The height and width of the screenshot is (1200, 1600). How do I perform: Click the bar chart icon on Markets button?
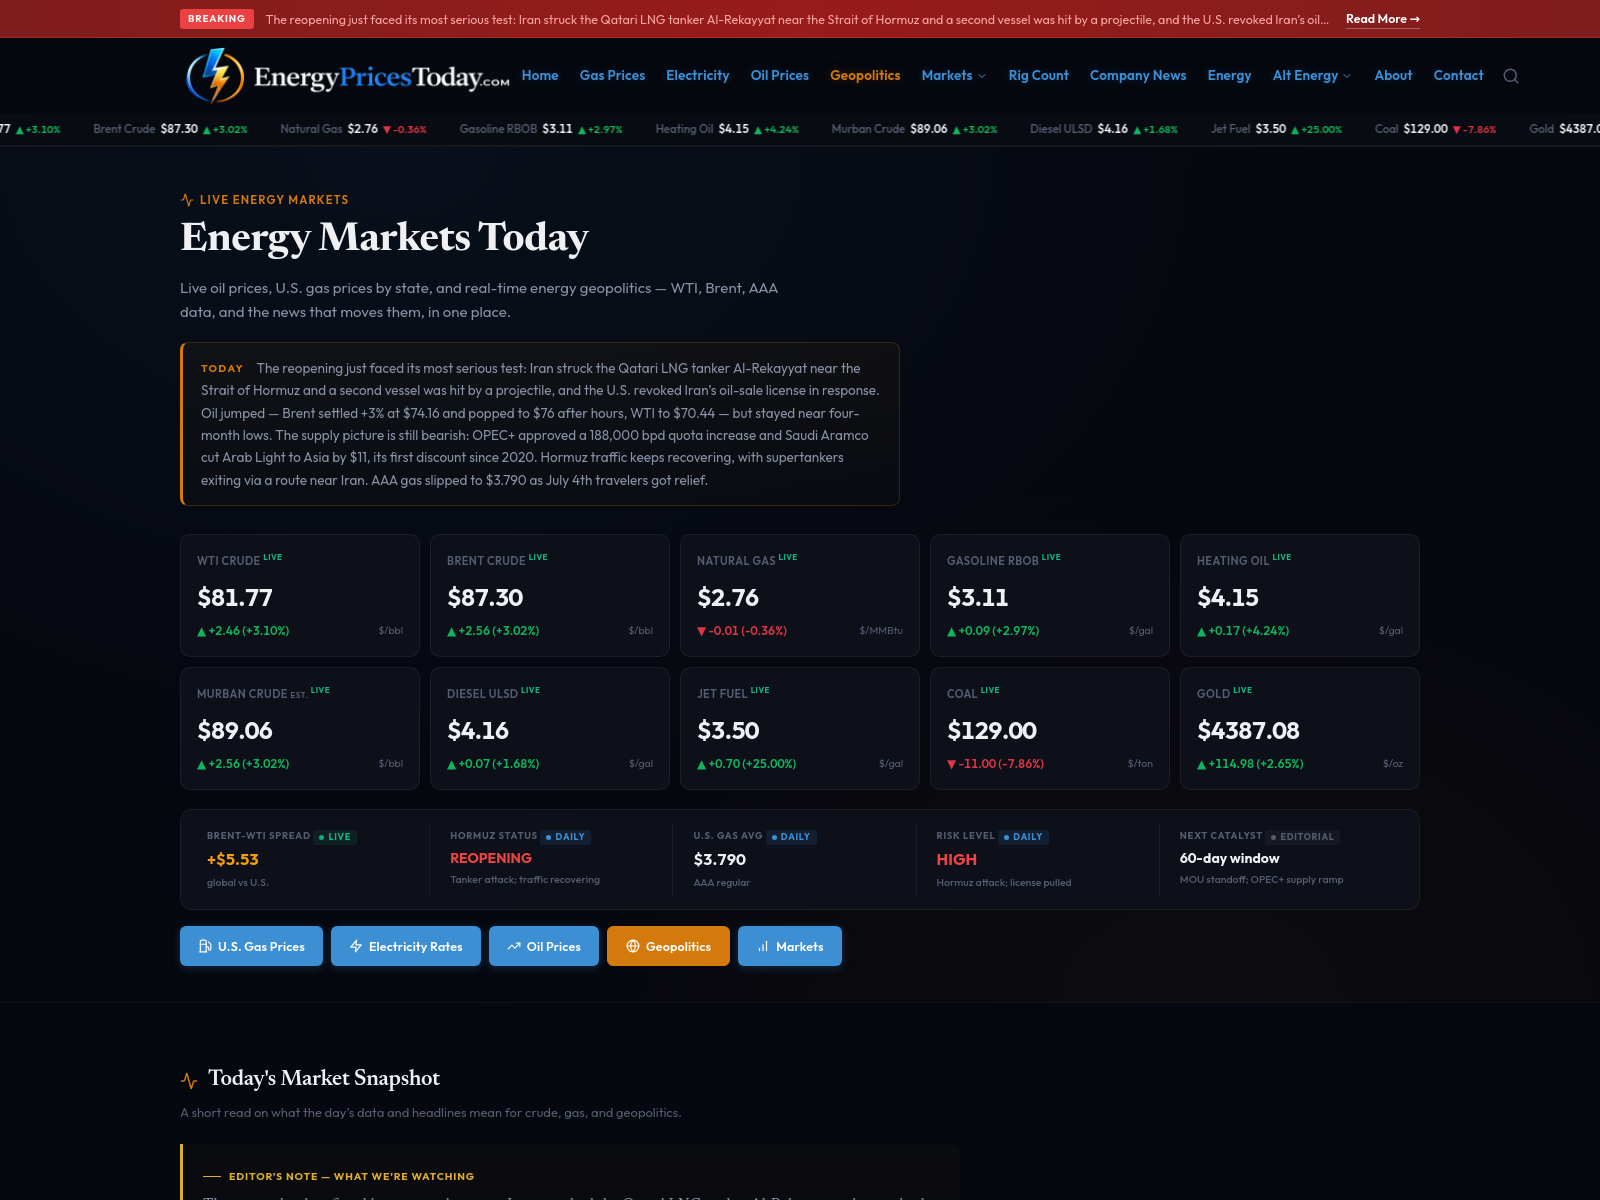tap(763, 946)
